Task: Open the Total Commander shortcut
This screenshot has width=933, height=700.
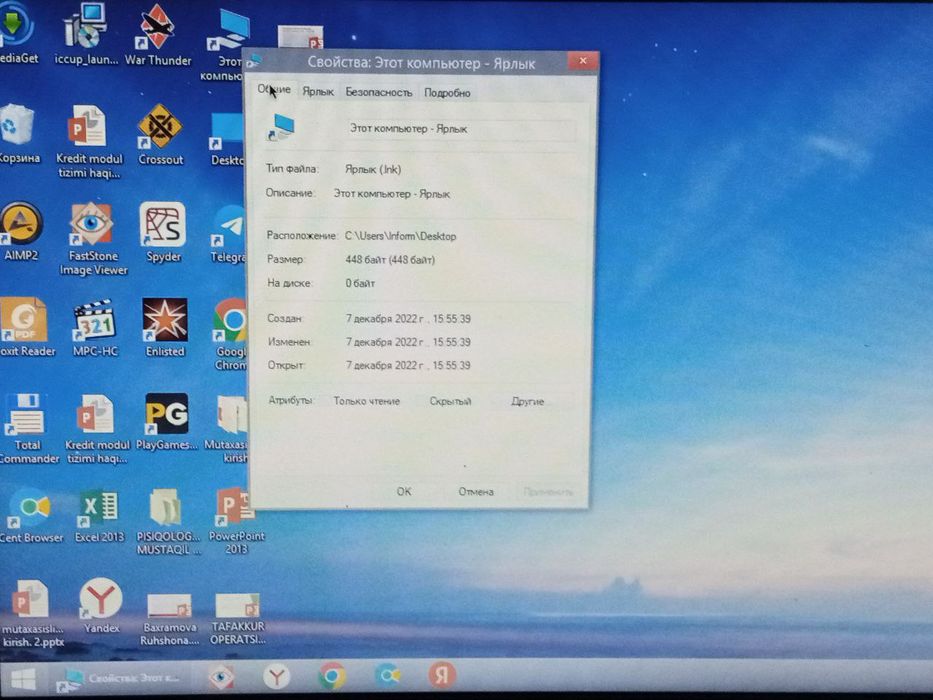Action: (x=27, y=427)
